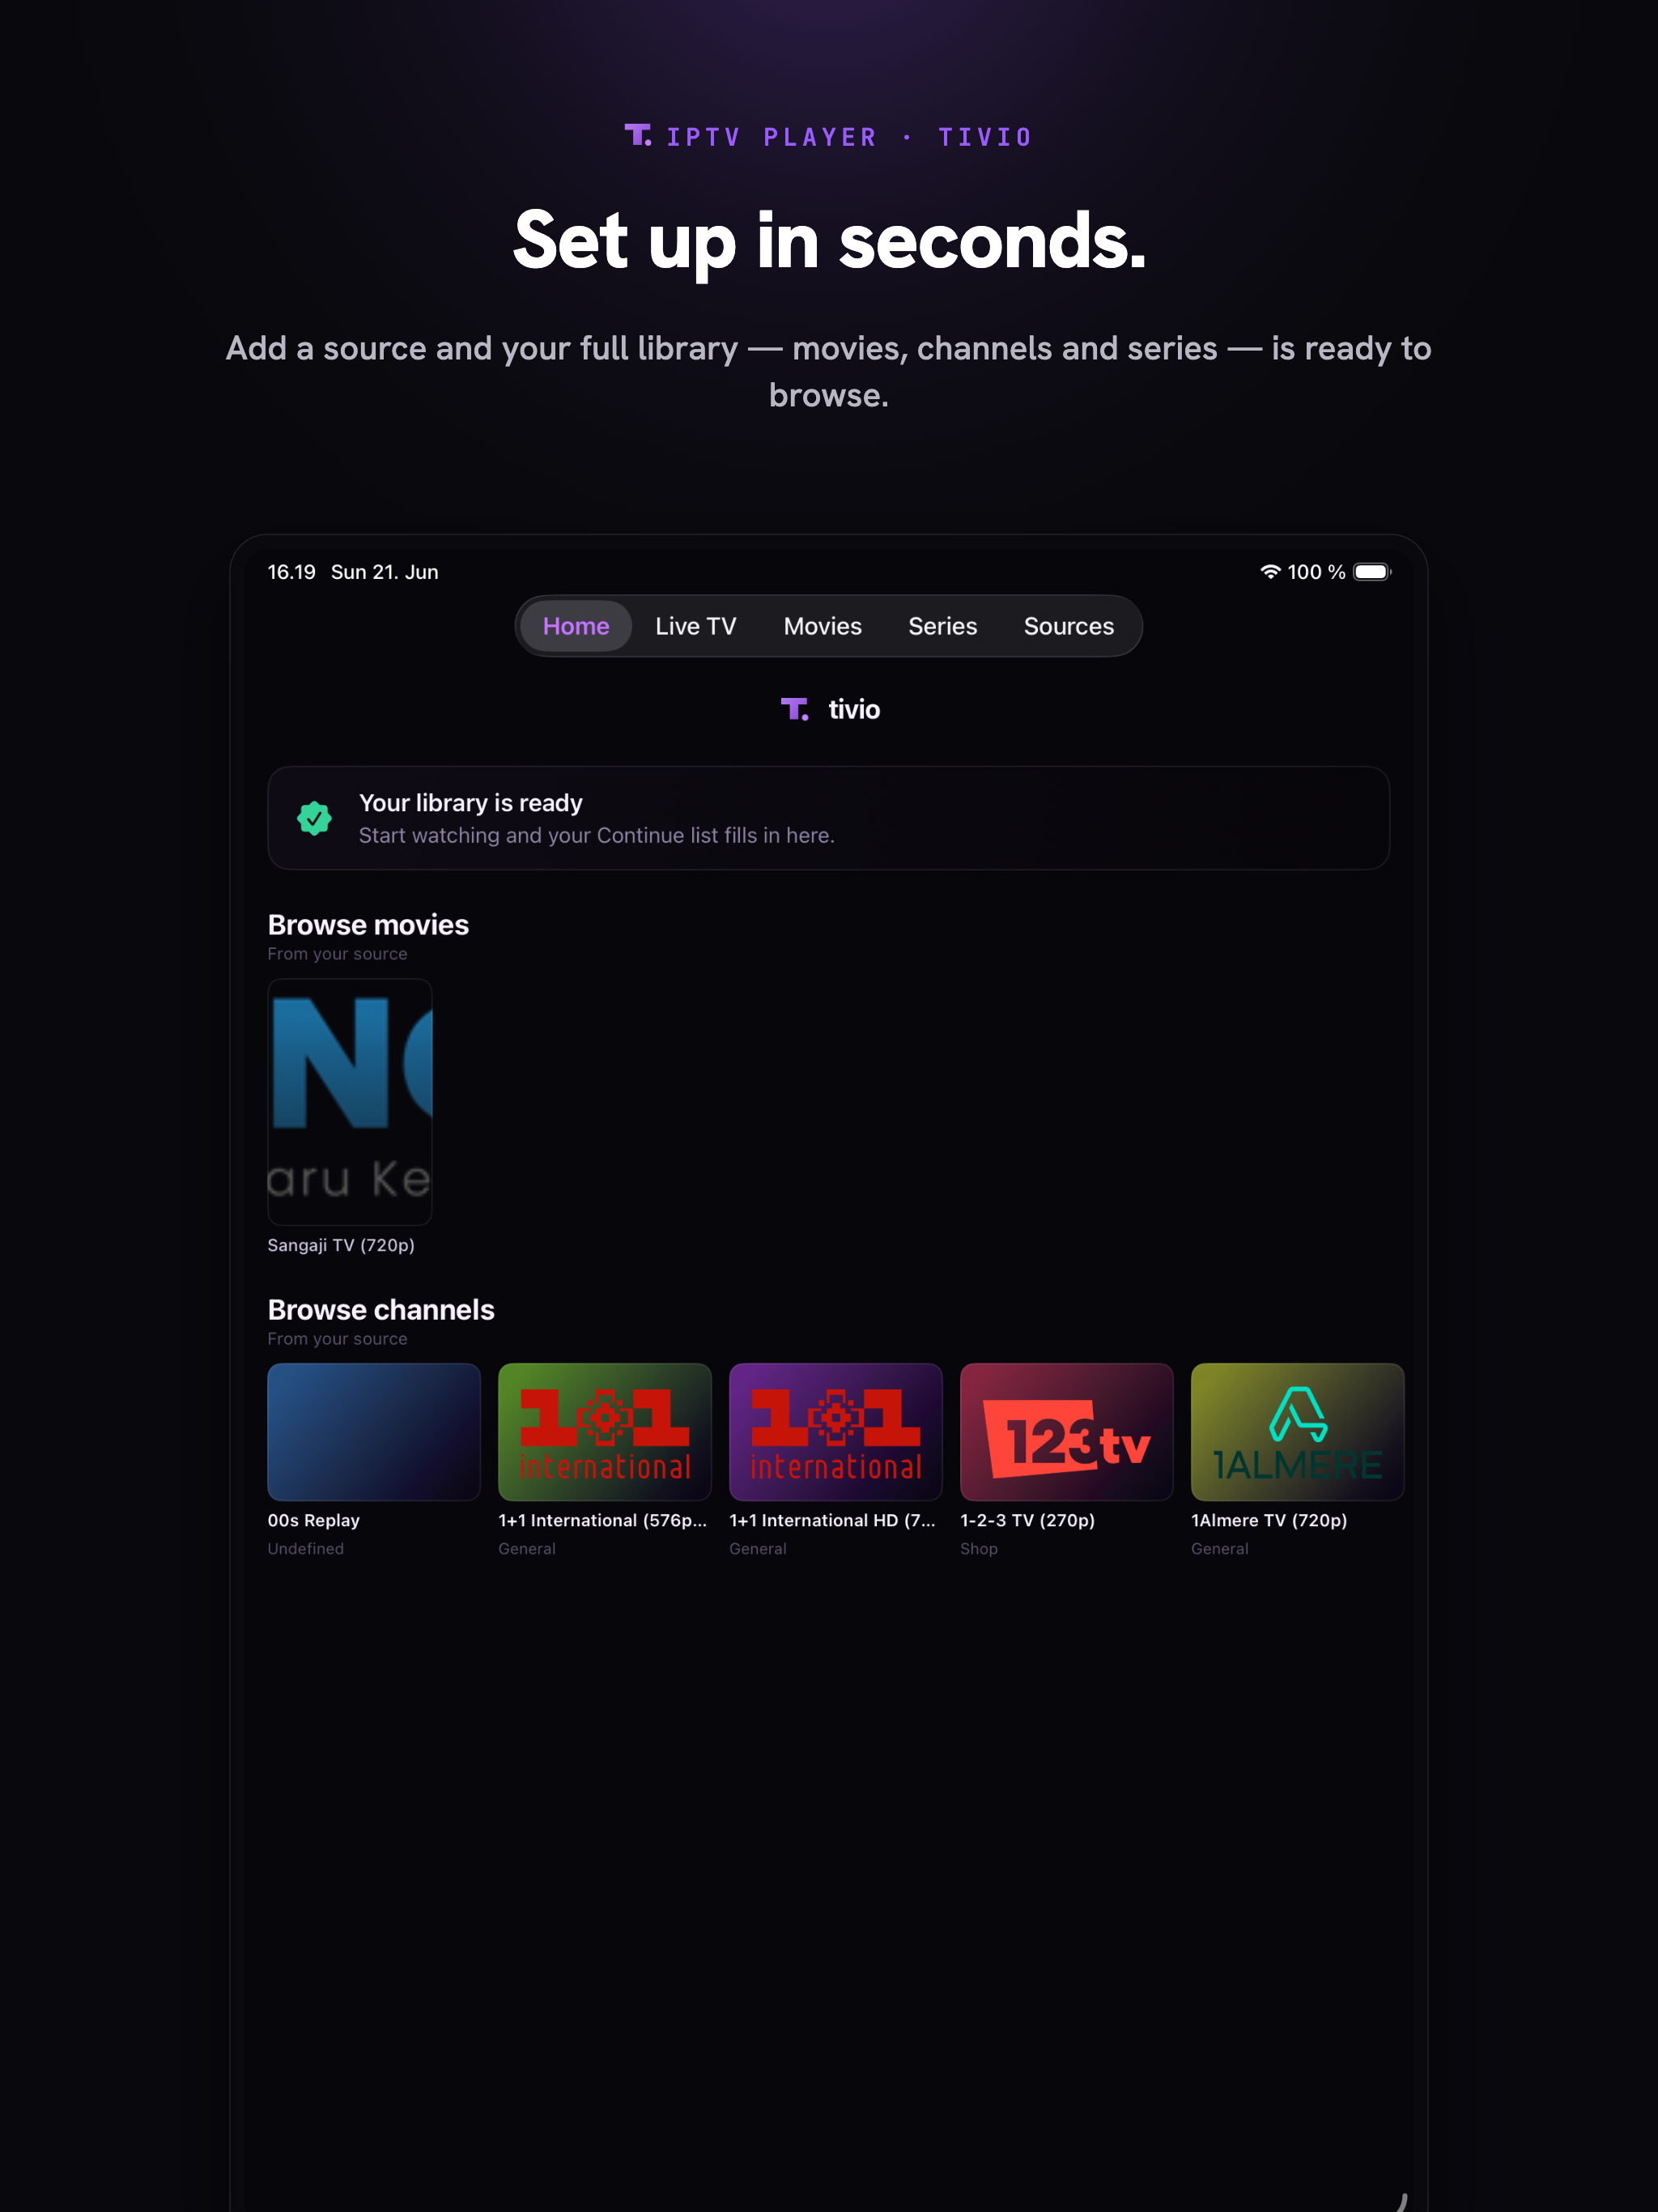Open the 00s Replay channel thumbnail
This screenshot has height=2212, width=1658.
pyautogui.click(x=374, y=1431)
